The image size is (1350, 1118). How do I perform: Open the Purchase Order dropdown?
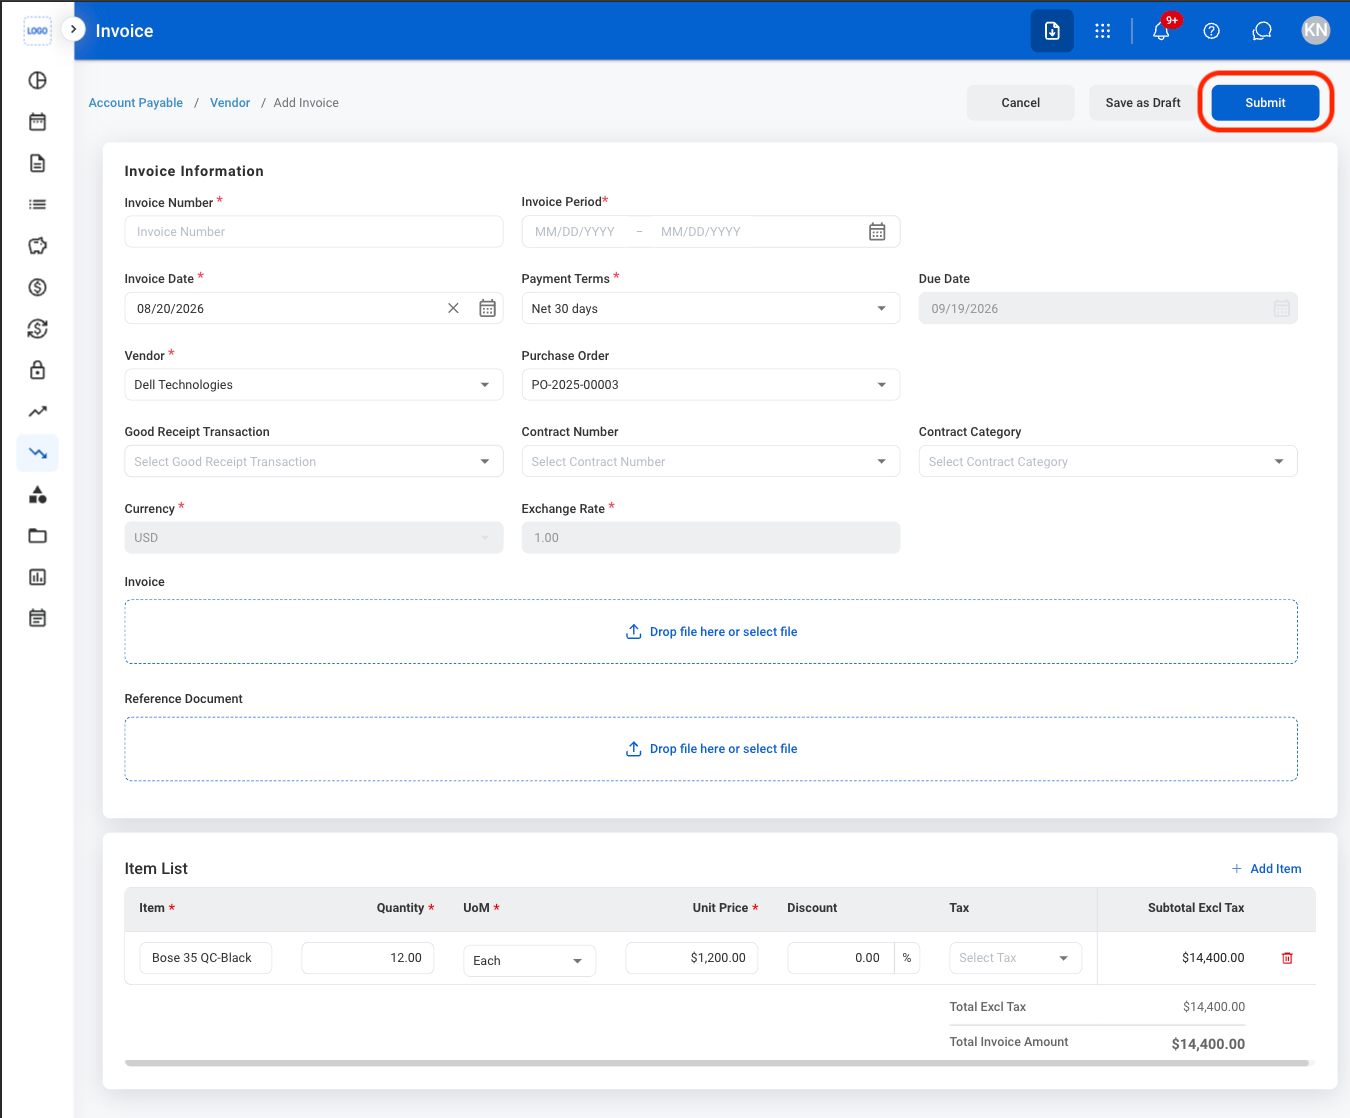(x=711, y=385)
